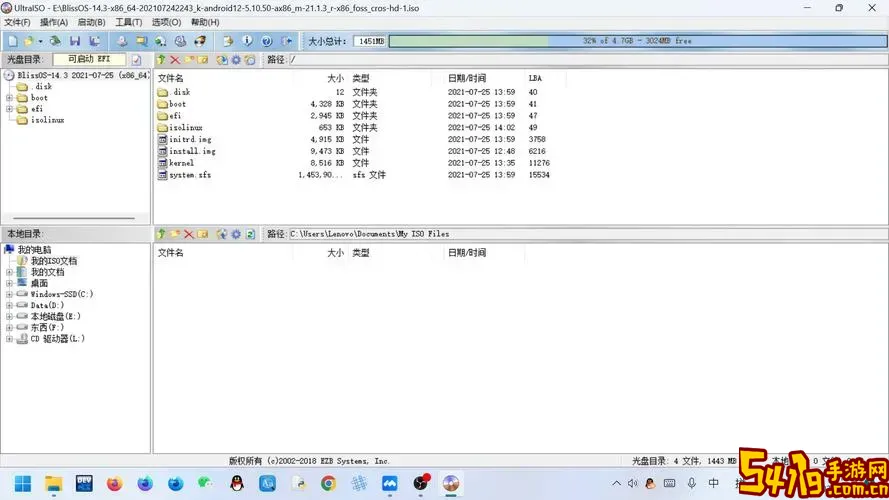Click the Compress ISO toolbar icon
The height and width of the screenshot is (500, 889).
pos(160,41)
